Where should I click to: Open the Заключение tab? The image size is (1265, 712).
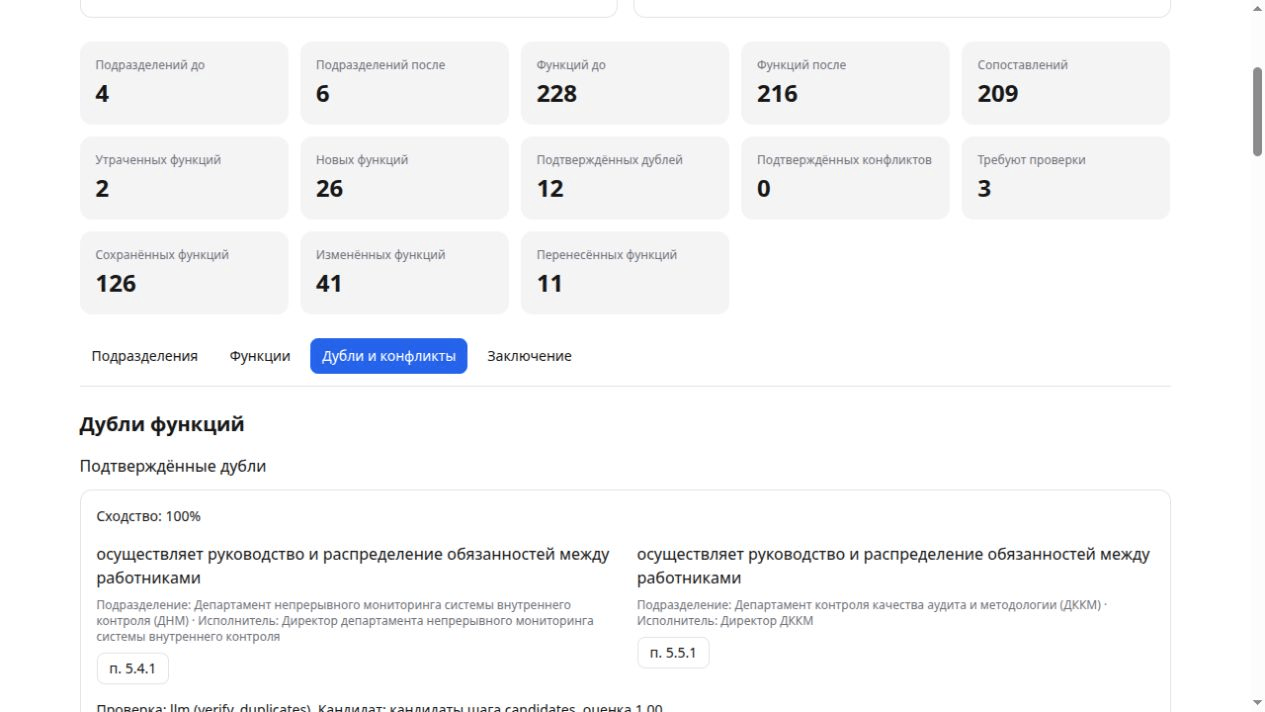point(529,356)
